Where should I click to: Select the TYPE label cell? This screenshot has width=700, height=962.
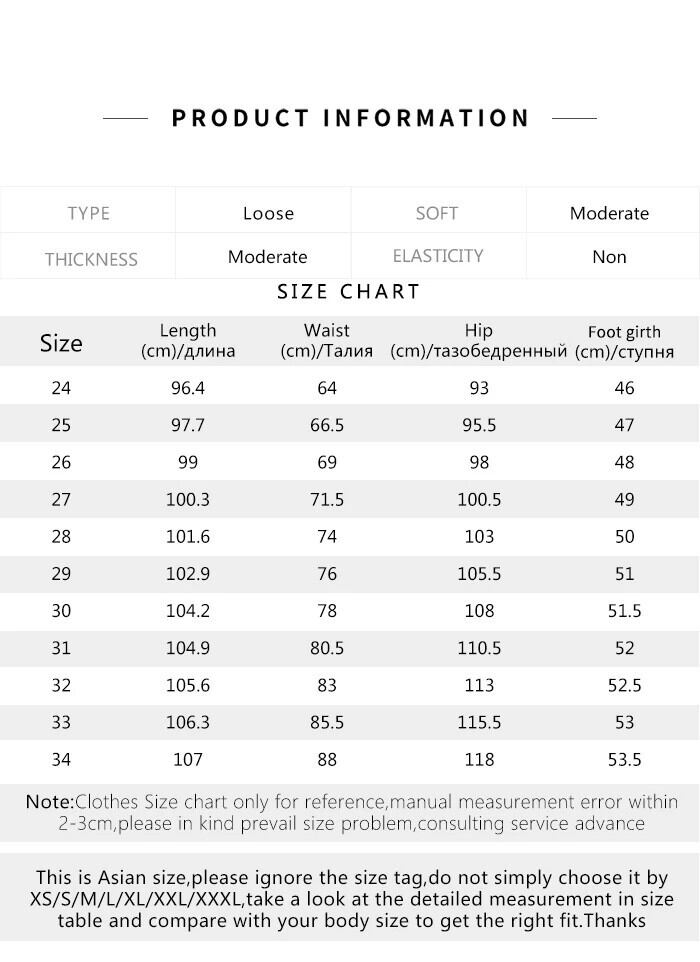pos(89,213)
